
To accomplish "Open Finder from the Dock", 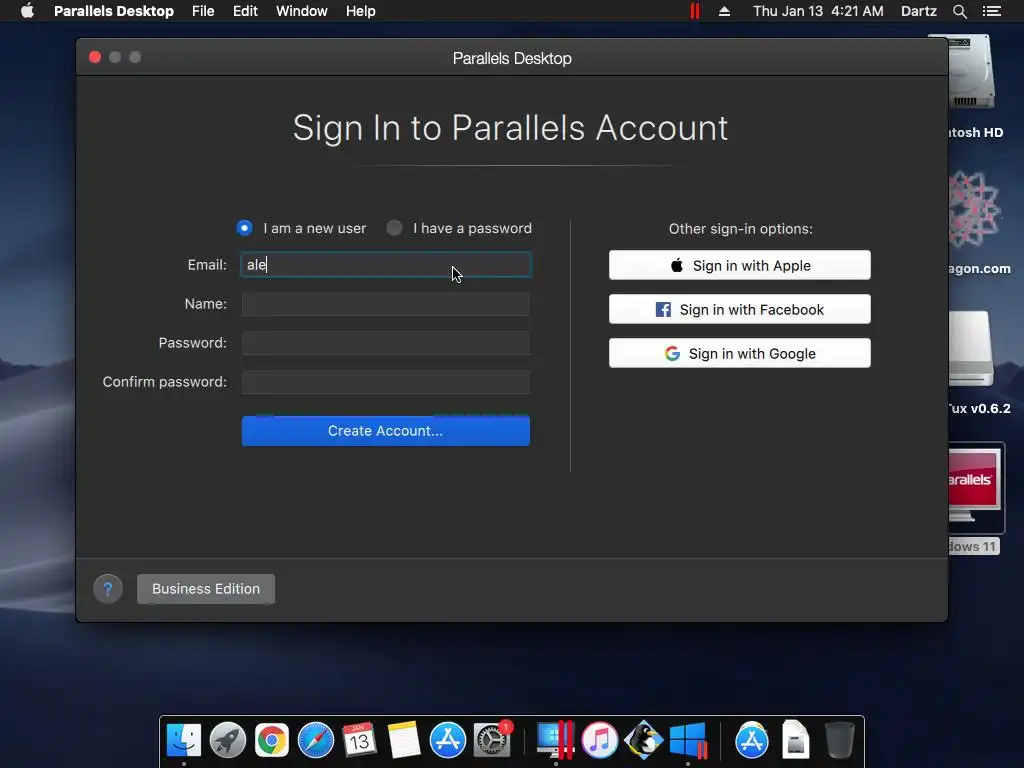I will (x=184, y=740).
